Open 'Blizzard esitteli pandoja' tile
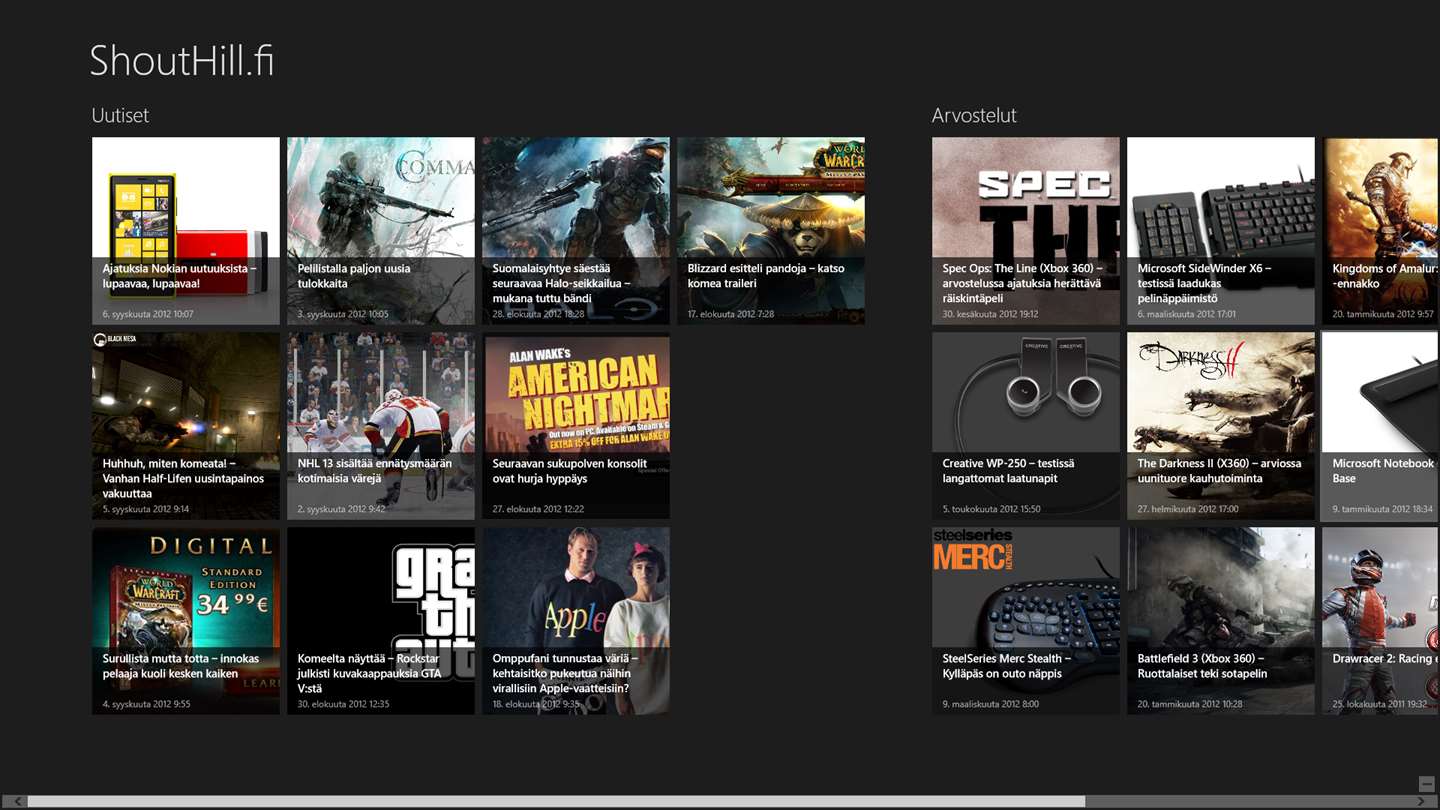 [771, 231]
